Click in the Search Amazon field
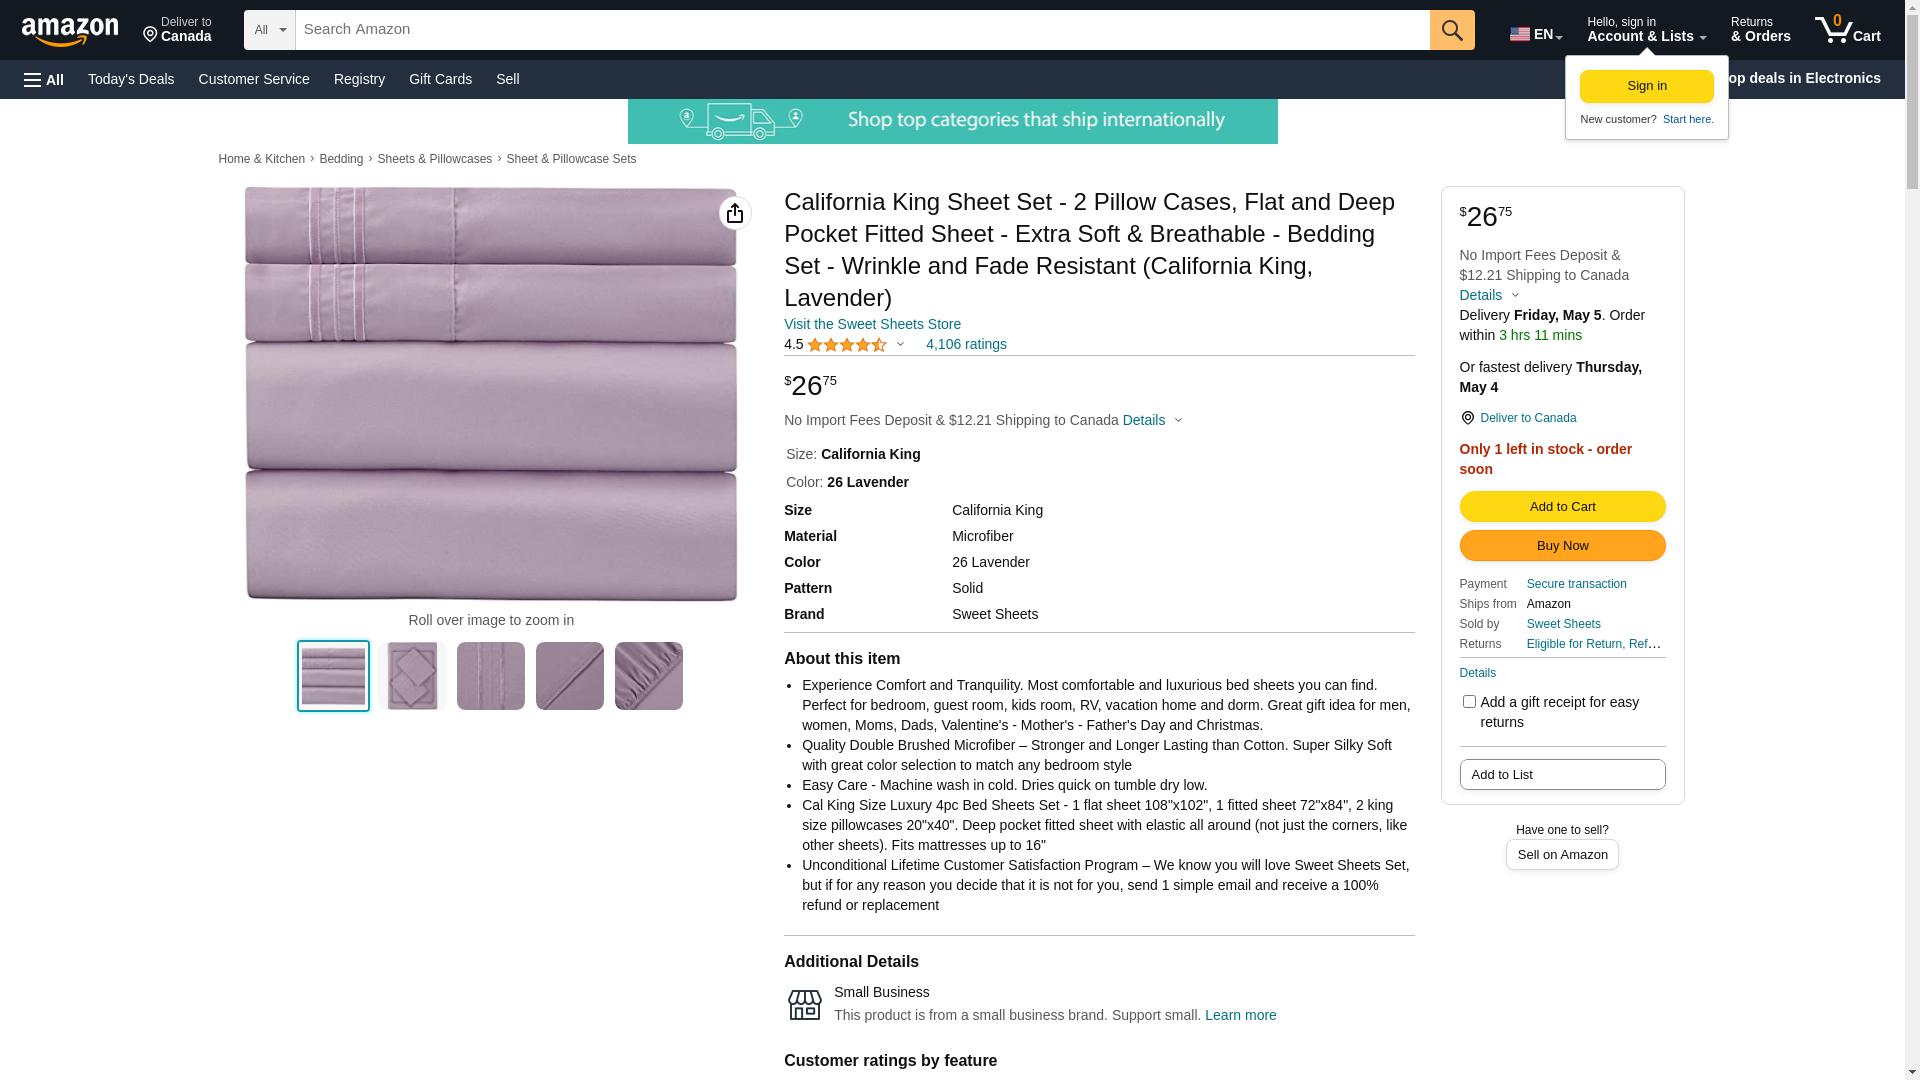 (862, 30)
